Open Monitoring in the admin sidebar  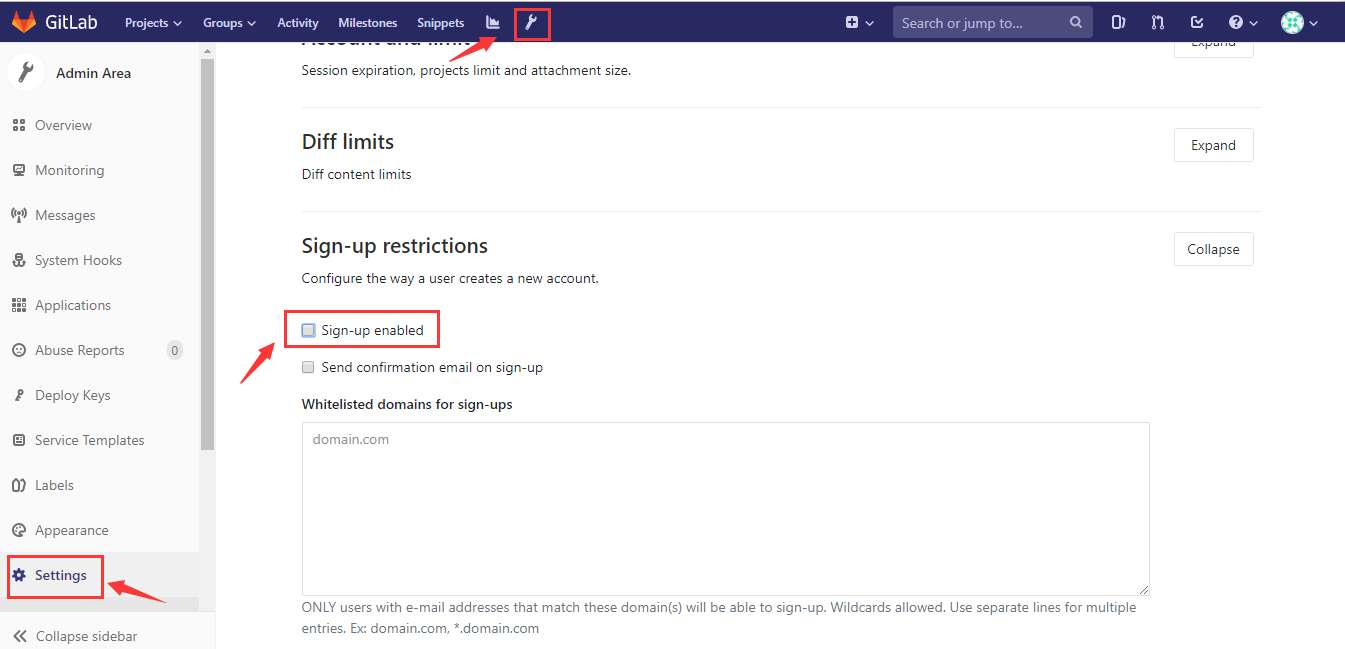[69, 170]
